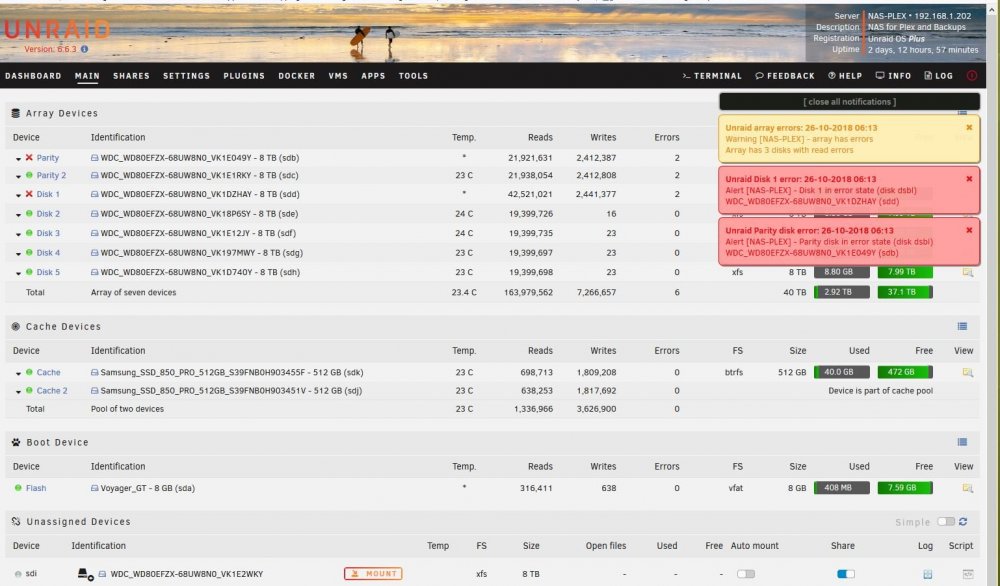1000x586 pixels.
Task: Click close all notifications
Action: coord(849,102)
